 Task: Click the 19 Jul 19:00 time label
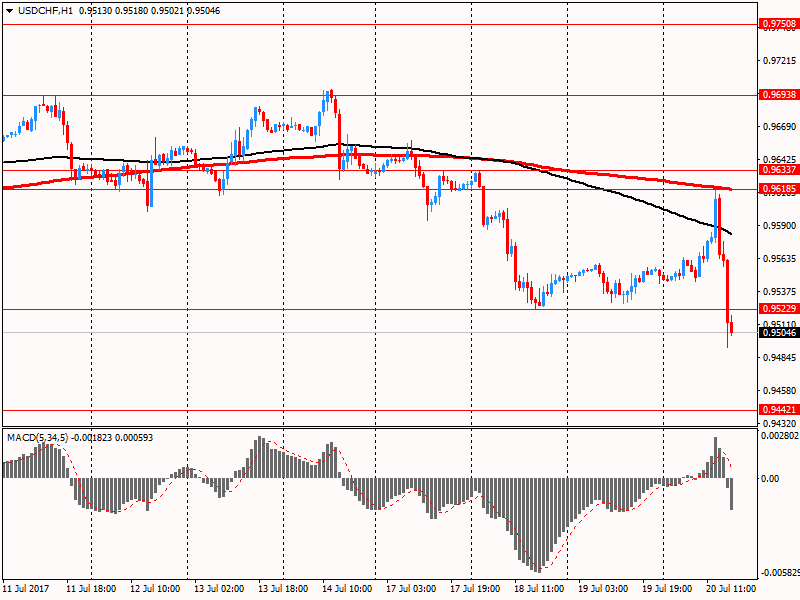[667, 589]
